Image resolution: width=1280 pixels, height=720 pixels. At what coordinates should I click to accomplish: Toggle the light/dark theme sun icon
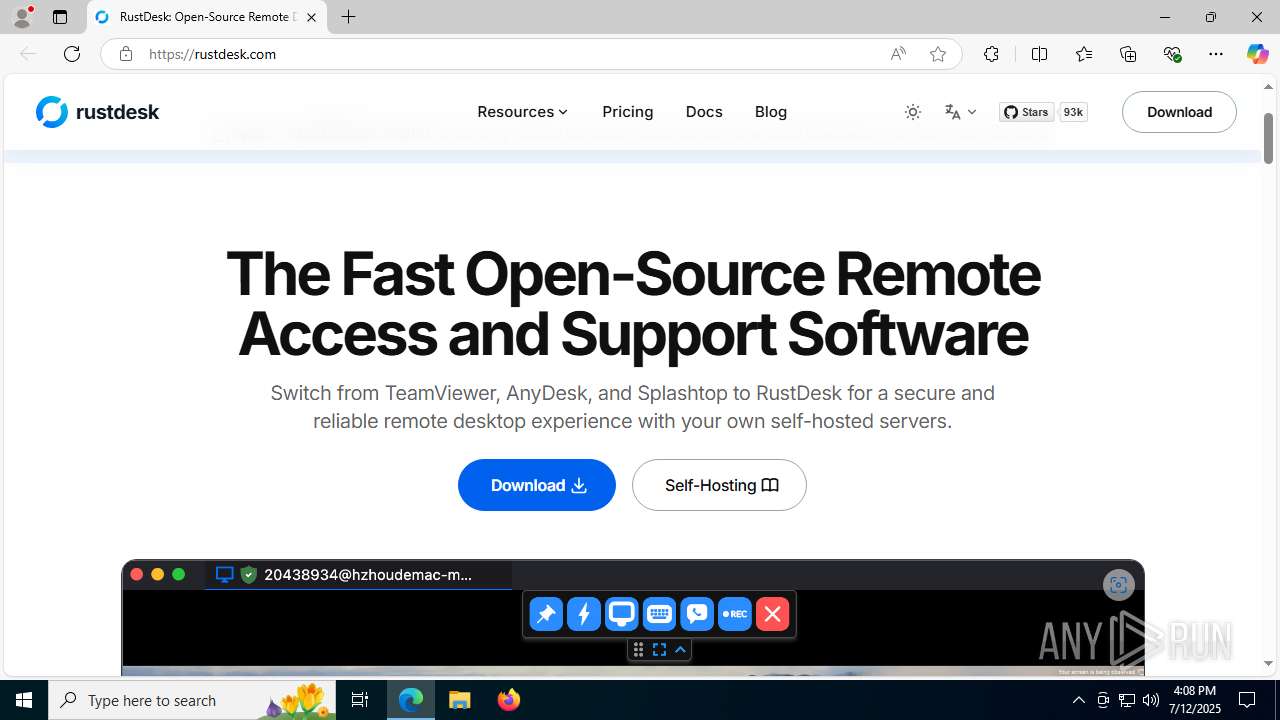click(913, 112)
